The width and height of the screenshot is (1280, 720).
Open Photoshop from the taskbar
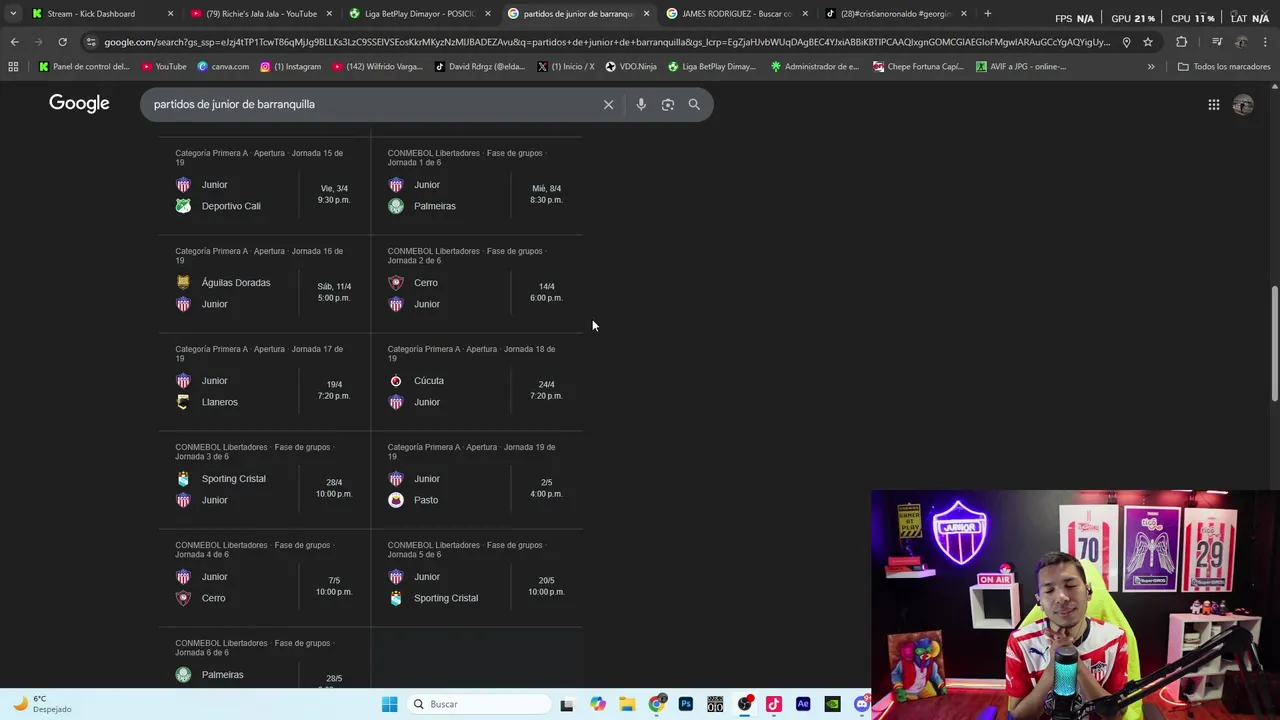point(686,704)
